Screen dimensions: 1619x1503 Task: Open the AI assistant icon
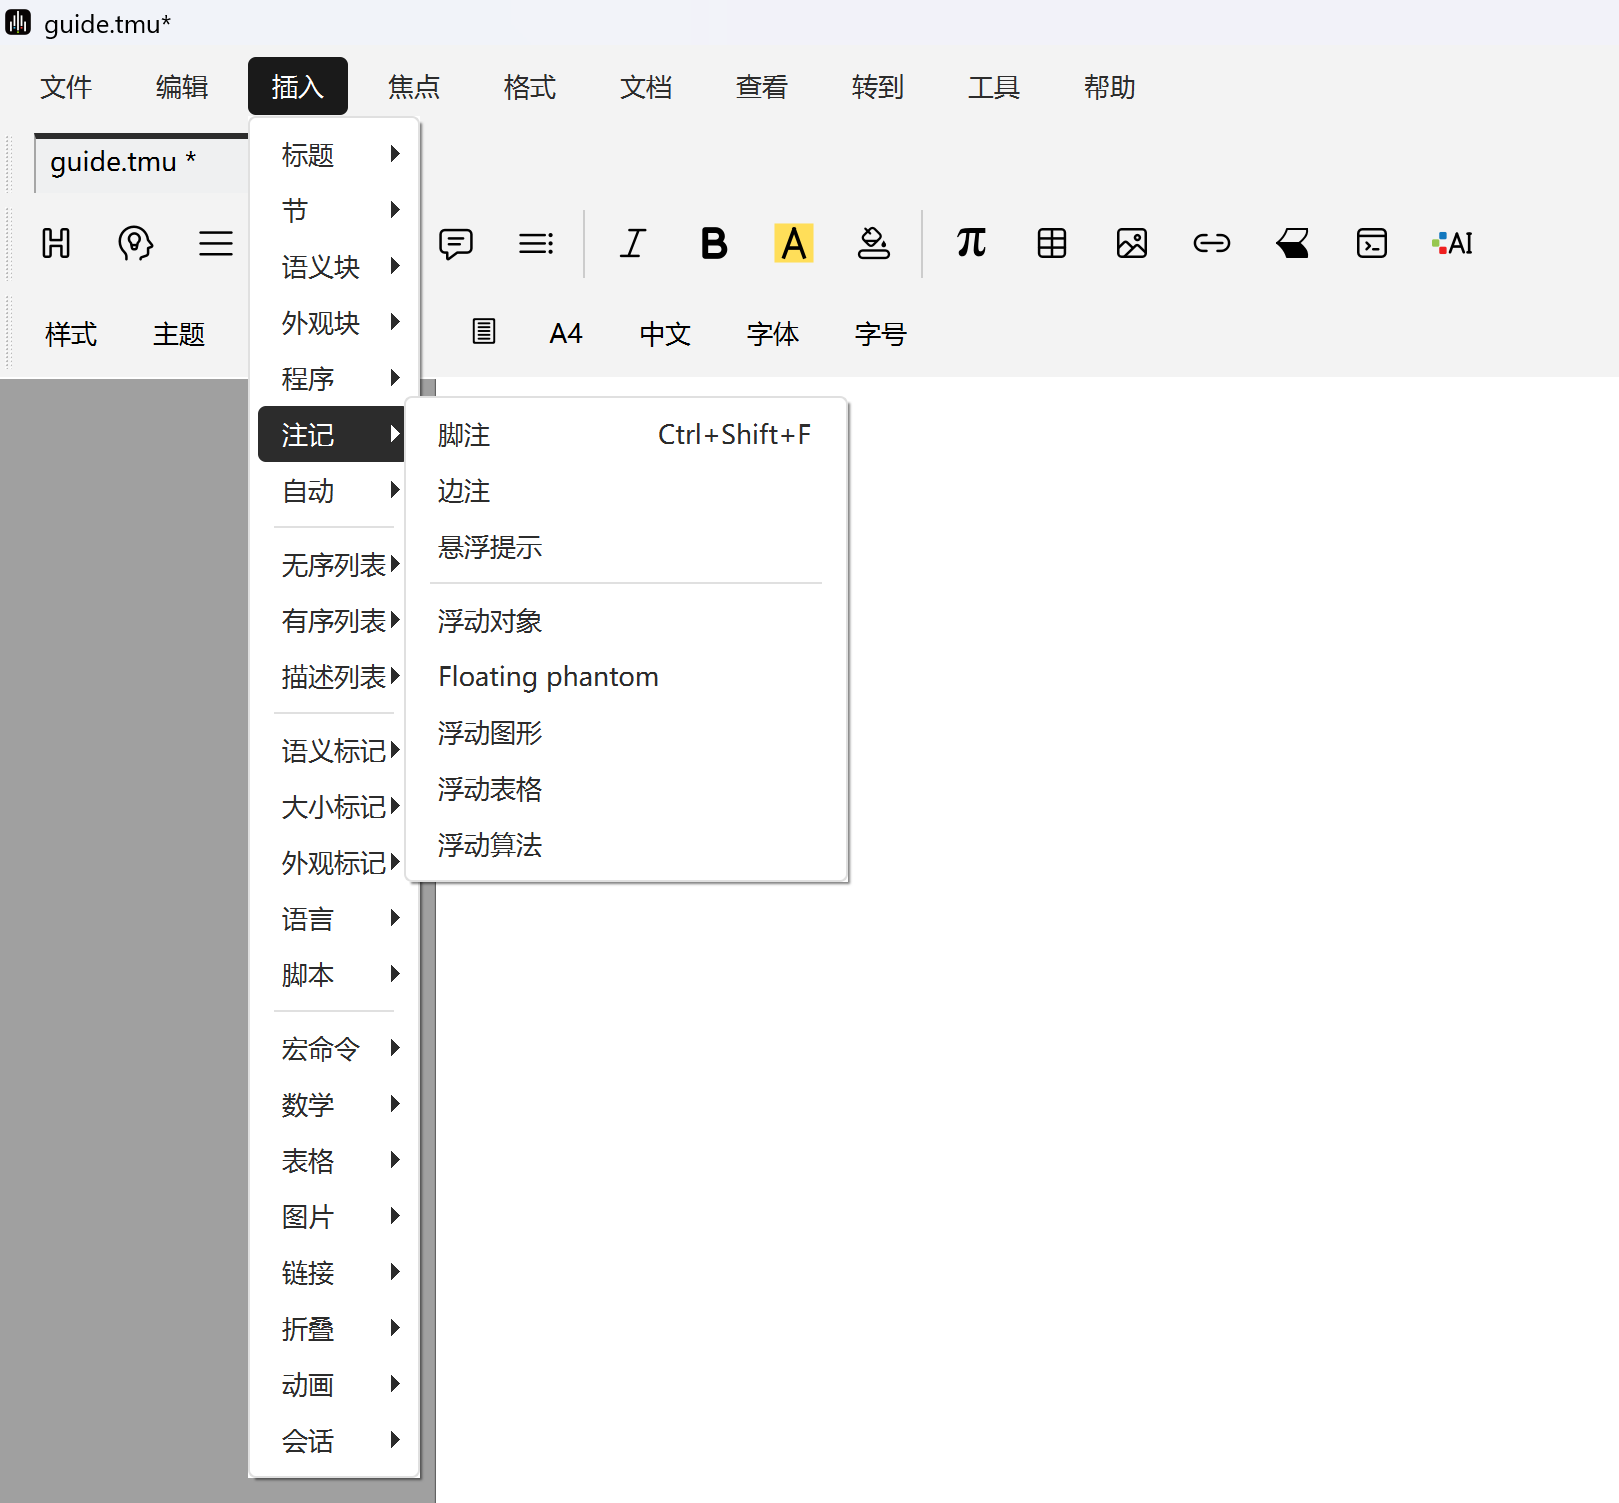[1452, 243]
